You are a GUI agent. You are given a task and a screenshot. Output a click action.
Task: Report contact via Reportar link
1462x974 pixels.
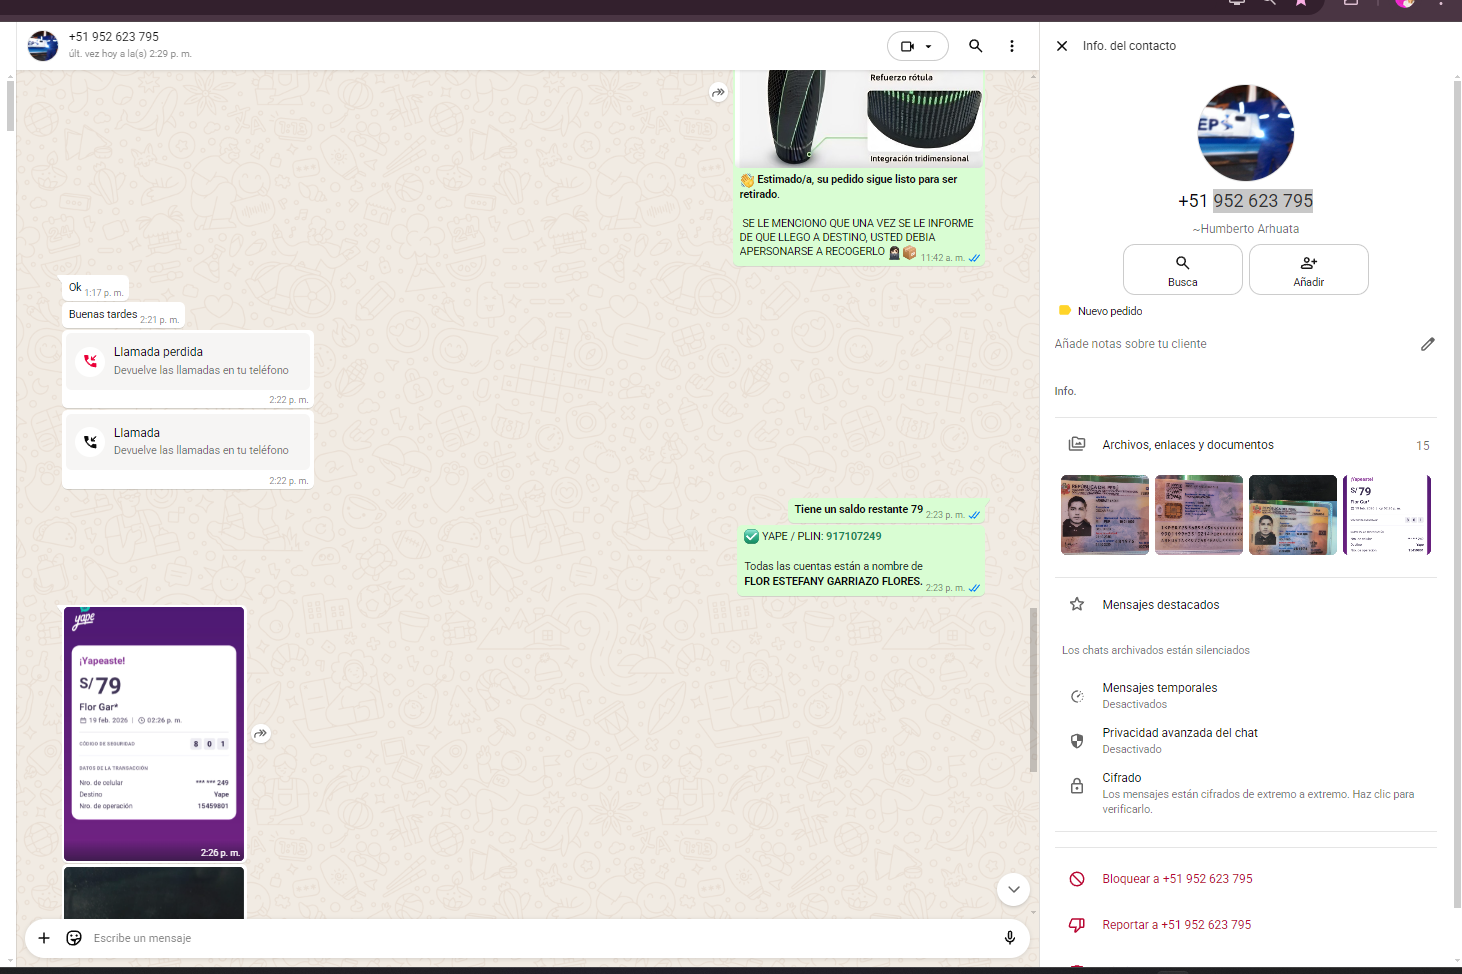click(x=1176, y=925)
